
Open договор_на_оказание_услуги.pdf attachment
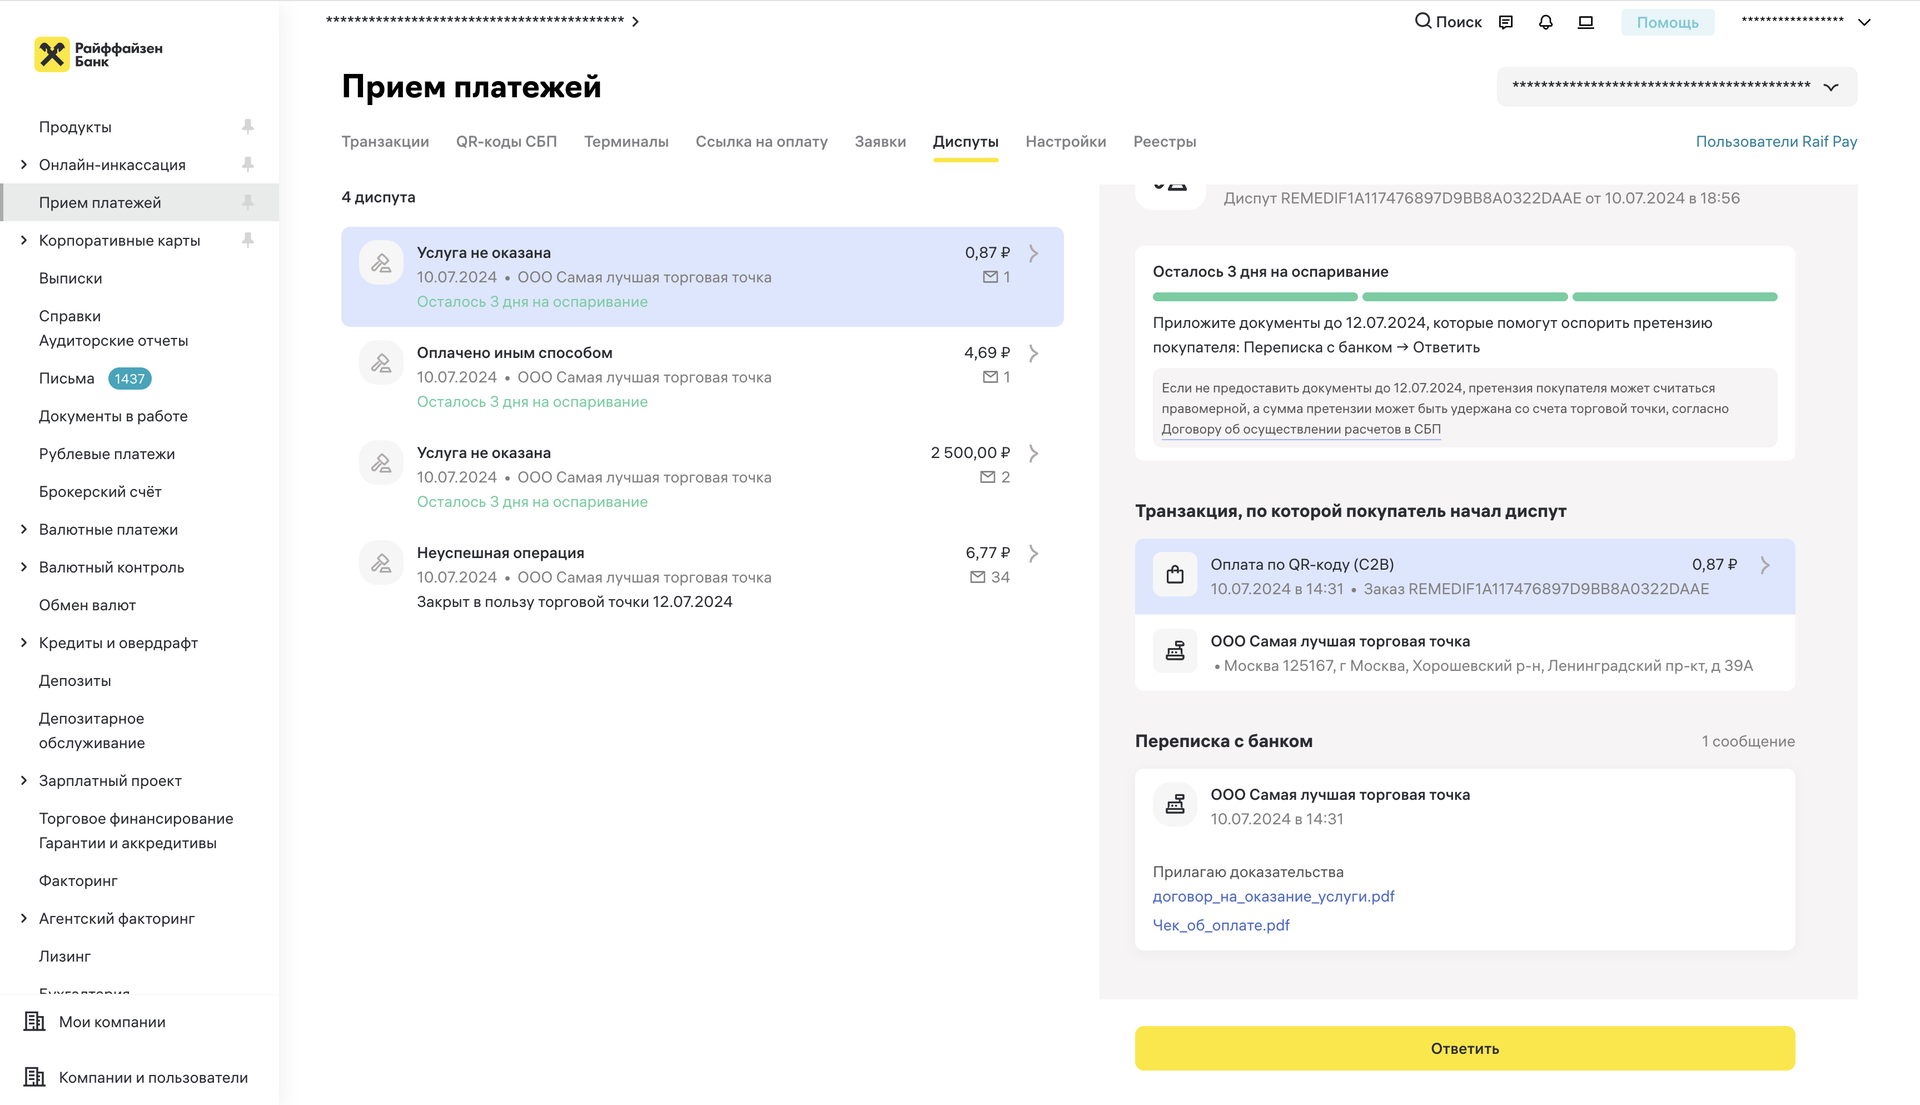tap(1274, 896)
